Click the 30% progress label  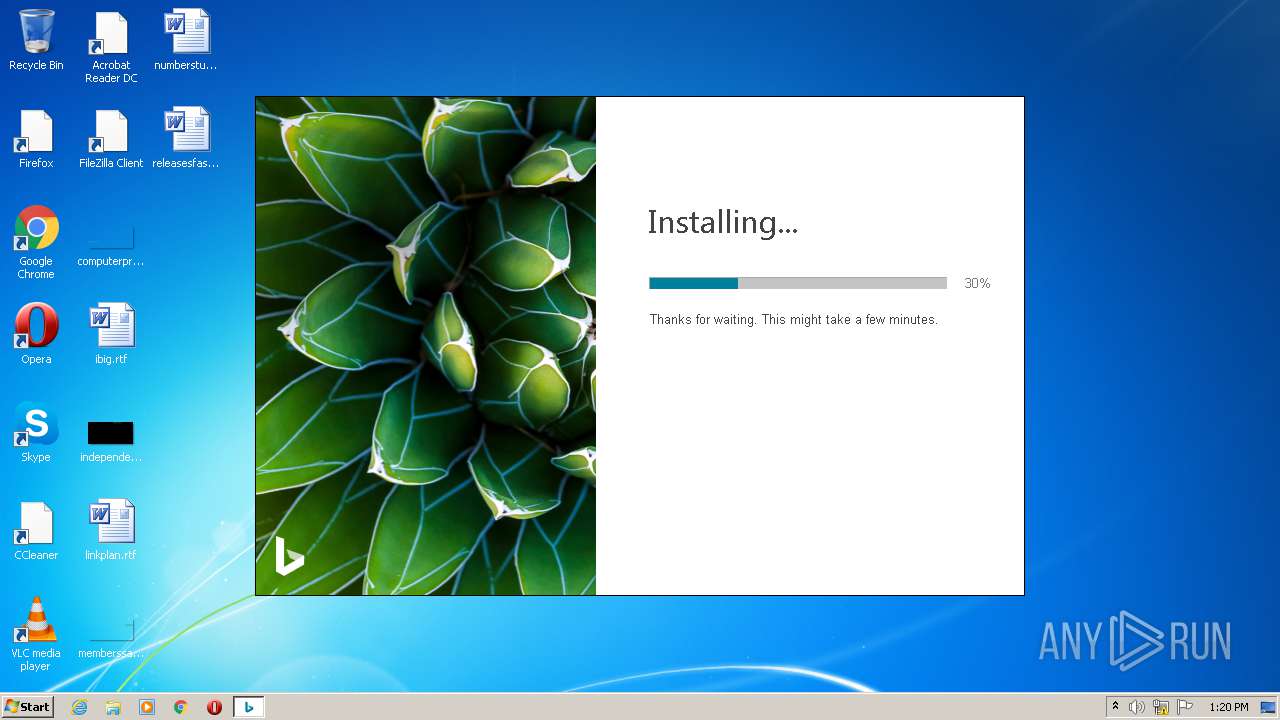(x=977, y=283)
